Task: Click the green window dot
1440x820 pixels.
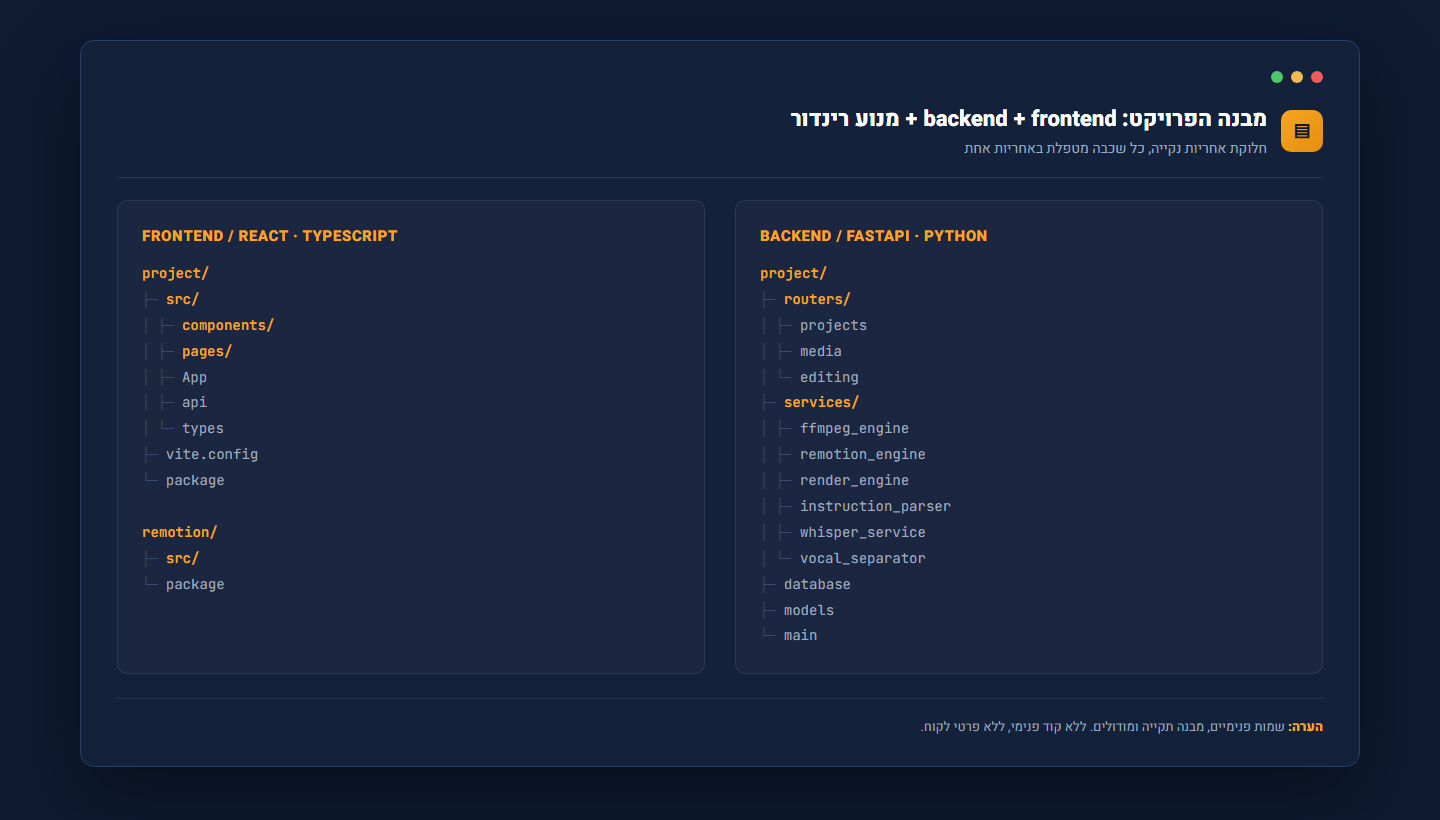Action: pos(1277,77)
